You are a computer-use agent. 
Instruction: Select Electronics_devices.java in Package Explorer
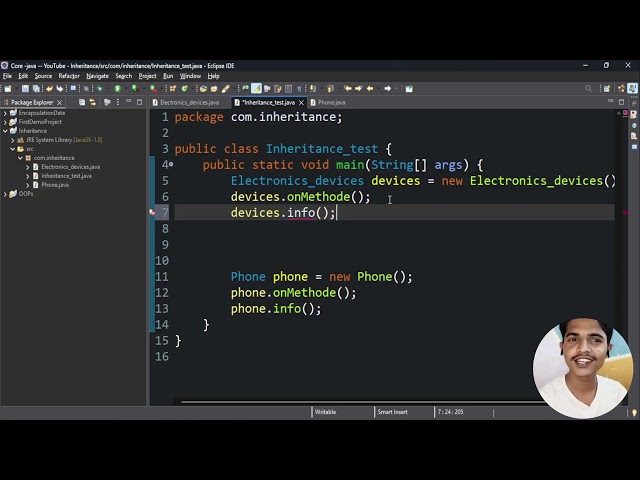(x=70, y=167)
